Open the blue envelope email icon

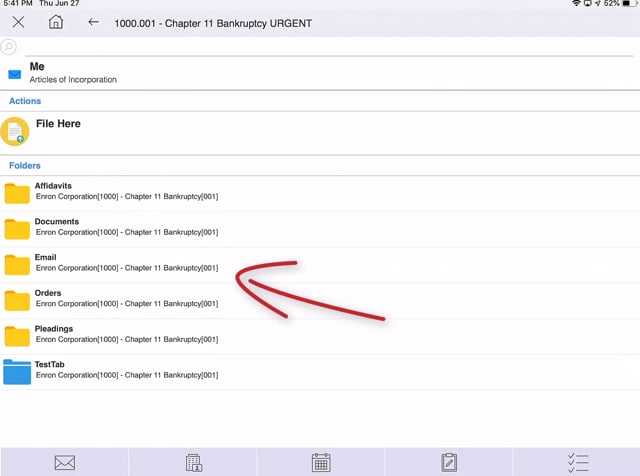pos(15,74)
